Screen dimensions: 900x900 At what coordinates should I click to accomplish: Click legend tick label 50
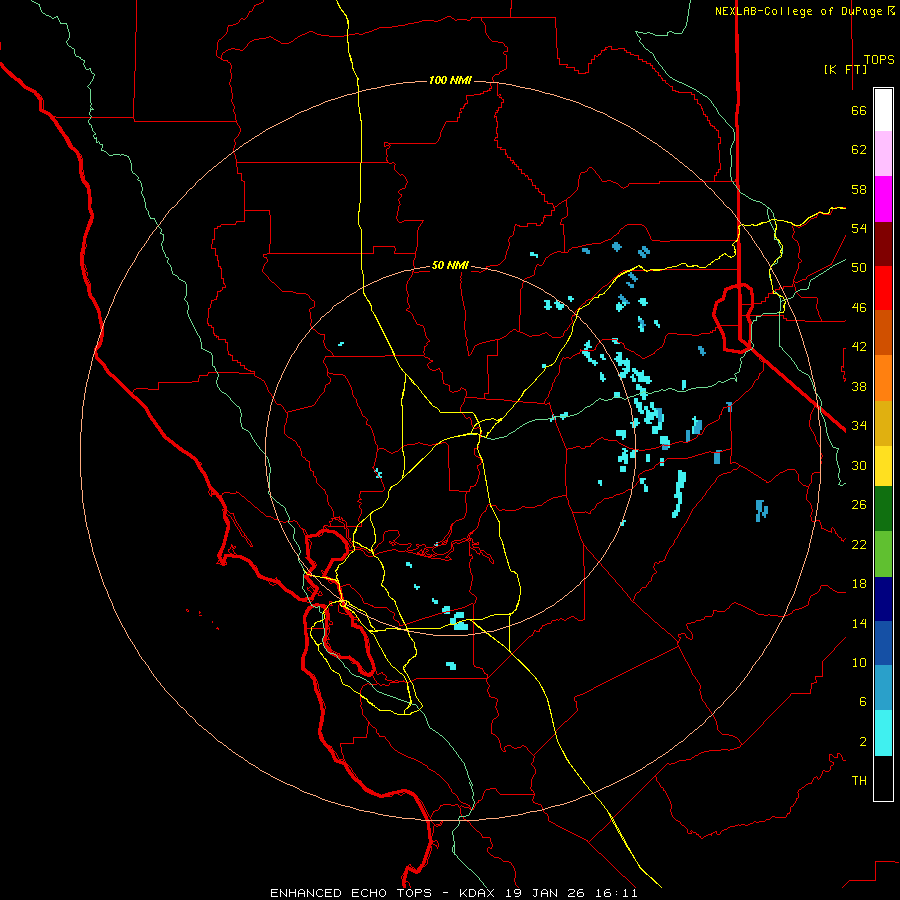point(859,268)
